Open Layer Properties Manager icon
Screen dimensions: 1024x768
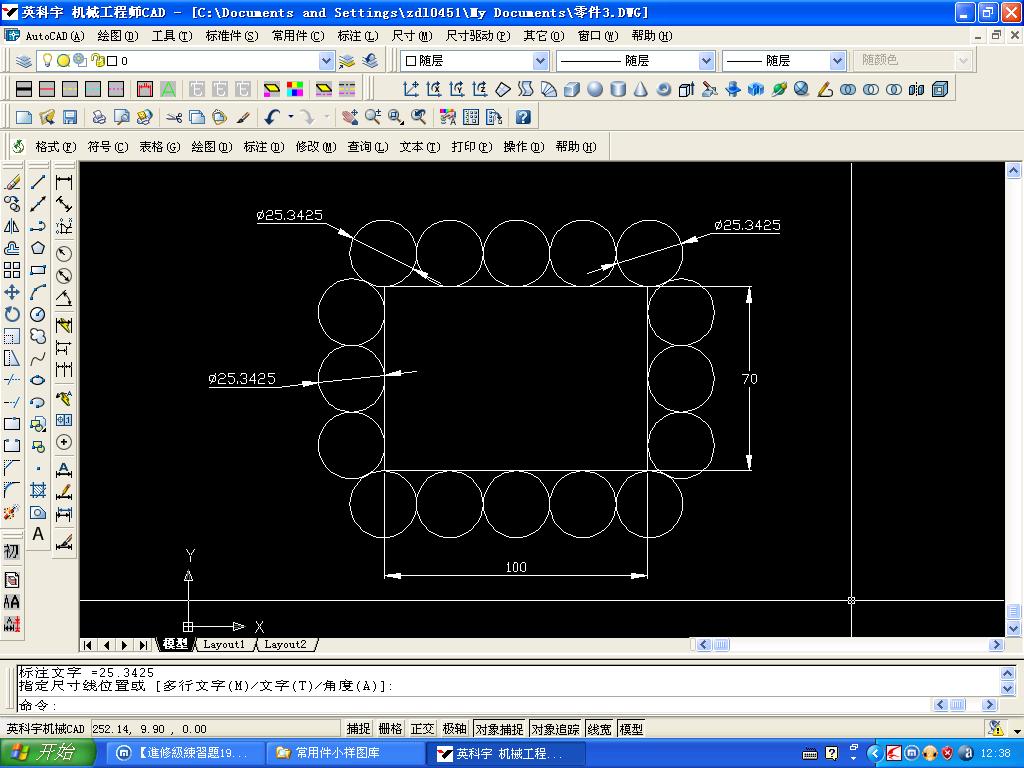pyautogui.click(x=24, y=61)
